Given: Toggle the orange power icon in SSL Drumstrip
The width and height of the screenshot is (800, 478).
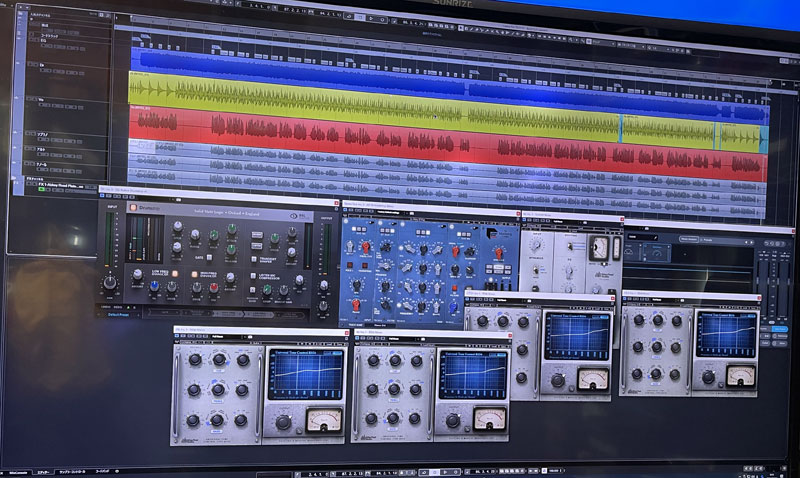Looking at the screenshot, I should pos(133,208).
